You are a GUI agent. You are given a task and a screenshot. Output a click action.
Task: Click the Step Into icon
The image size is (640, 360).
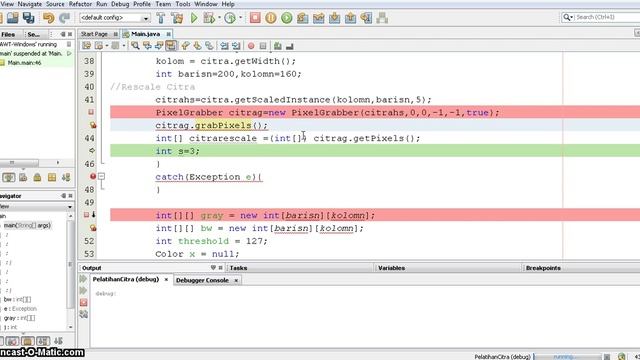(334, 18)
